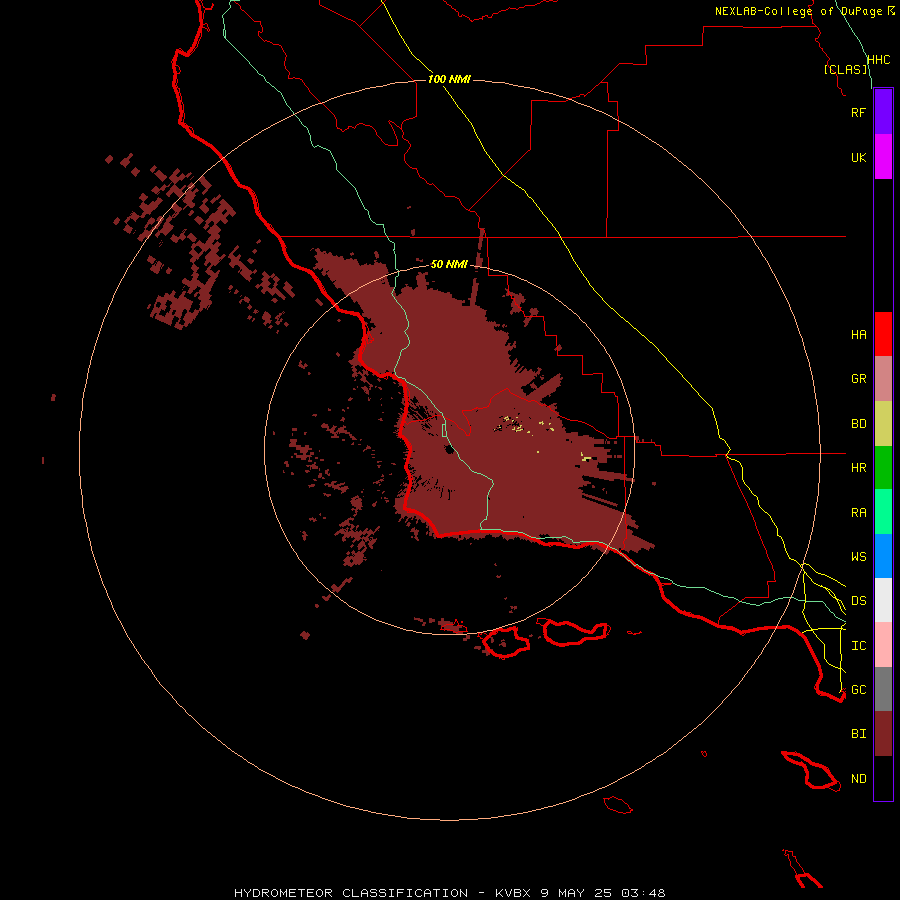Image resolution: width=900 pixels, height=900 pixels.
Task: Click the RA legend label
Action: click(x=858, y=513)
